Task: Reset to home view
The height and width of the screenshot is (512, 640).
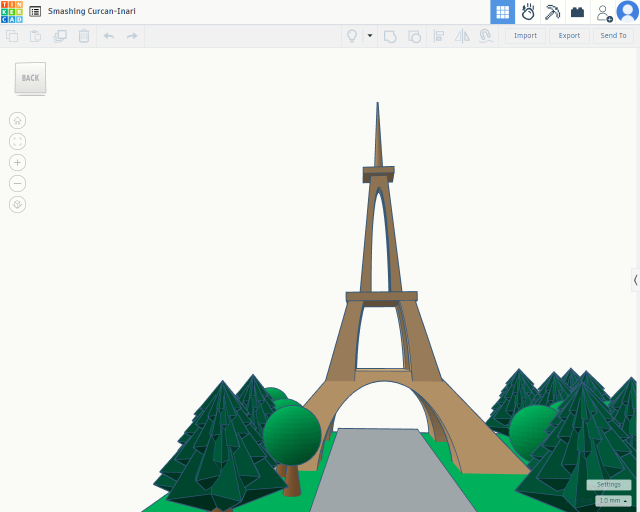Action: [x=18, y=120]
